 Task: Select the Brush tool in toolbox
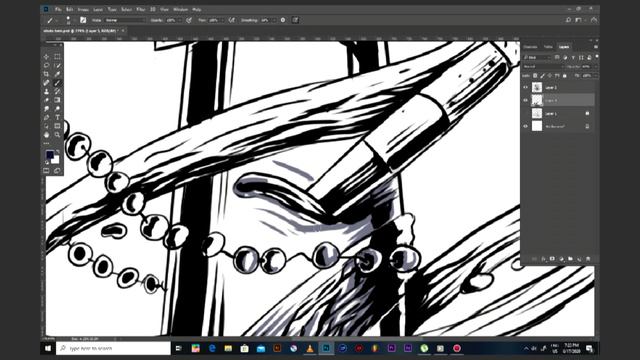pyautogui.click(x=57, y=83)
